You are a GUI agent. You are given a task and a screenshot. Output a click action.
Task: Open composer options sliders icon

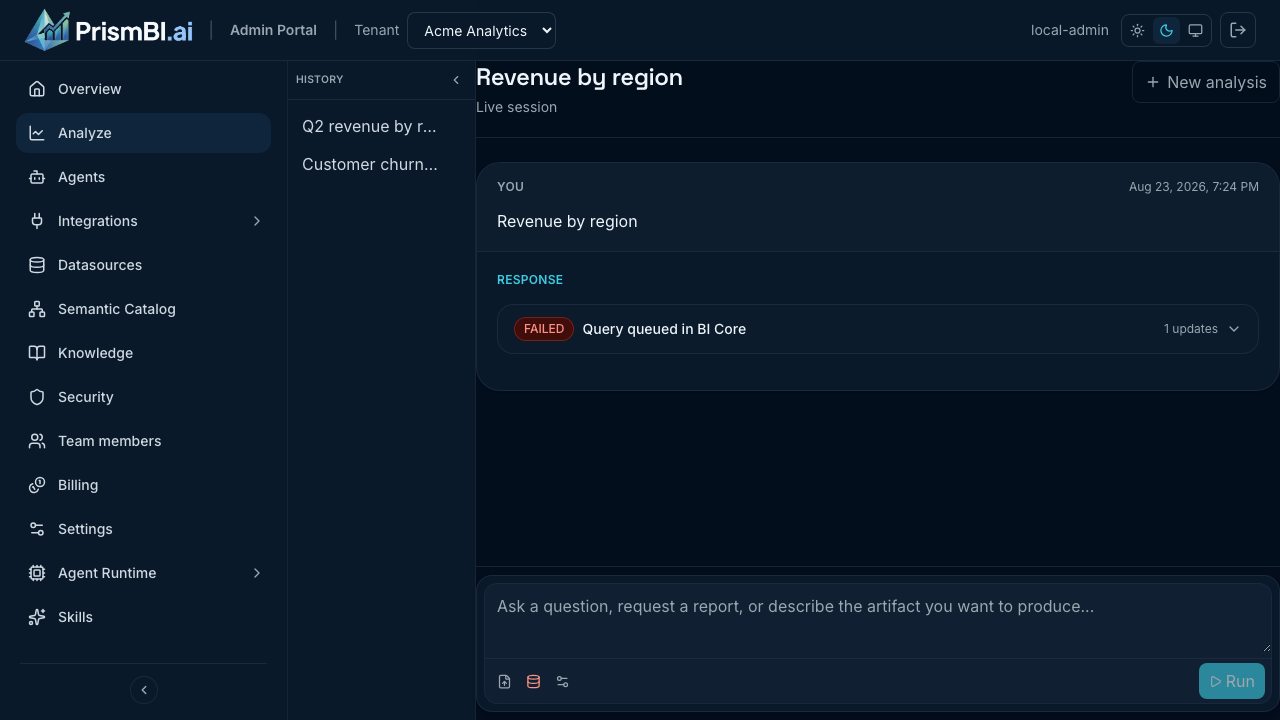[x=562, y=682]
